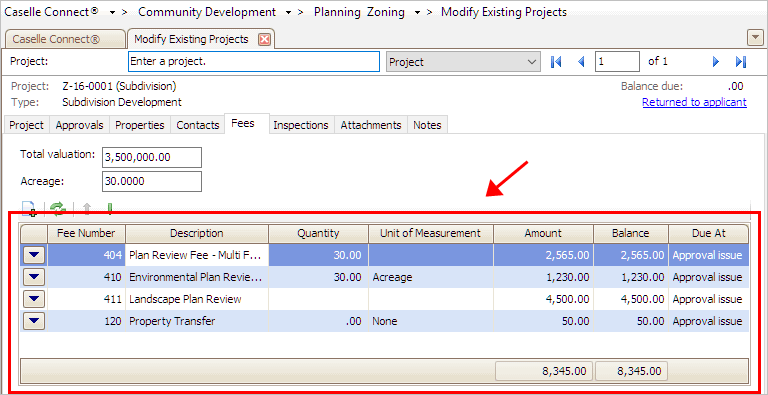This screenshot has width=768, height=395.
Task: Open the tab list dropdown at far right
Action: pyautogui.click(x=754, y=38)
